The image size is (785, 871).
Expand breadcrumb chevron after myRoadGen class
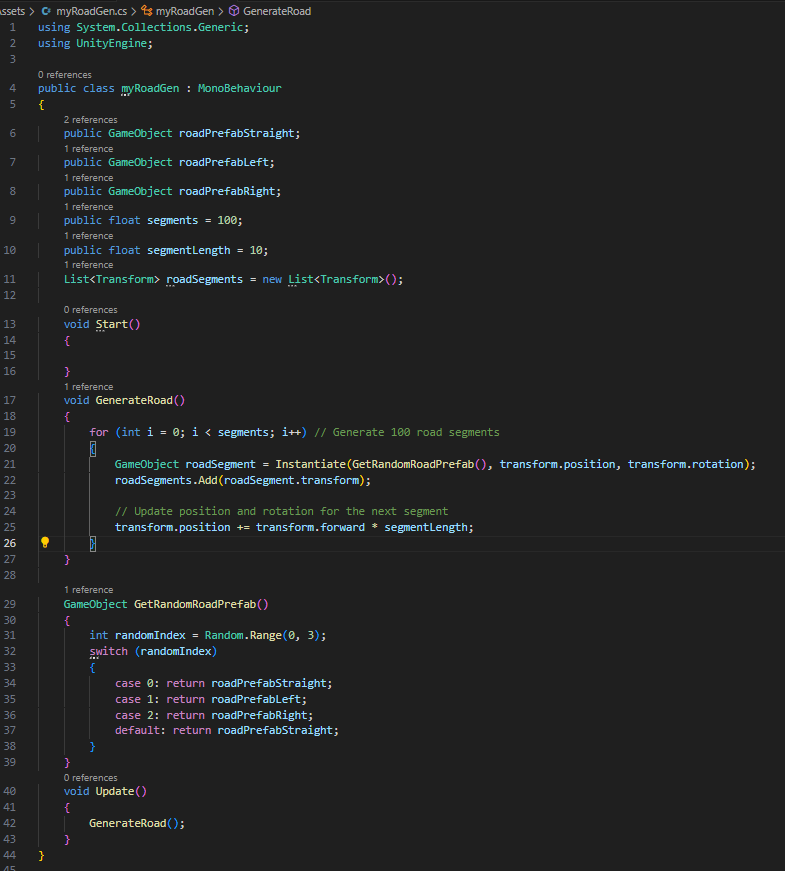221,11
